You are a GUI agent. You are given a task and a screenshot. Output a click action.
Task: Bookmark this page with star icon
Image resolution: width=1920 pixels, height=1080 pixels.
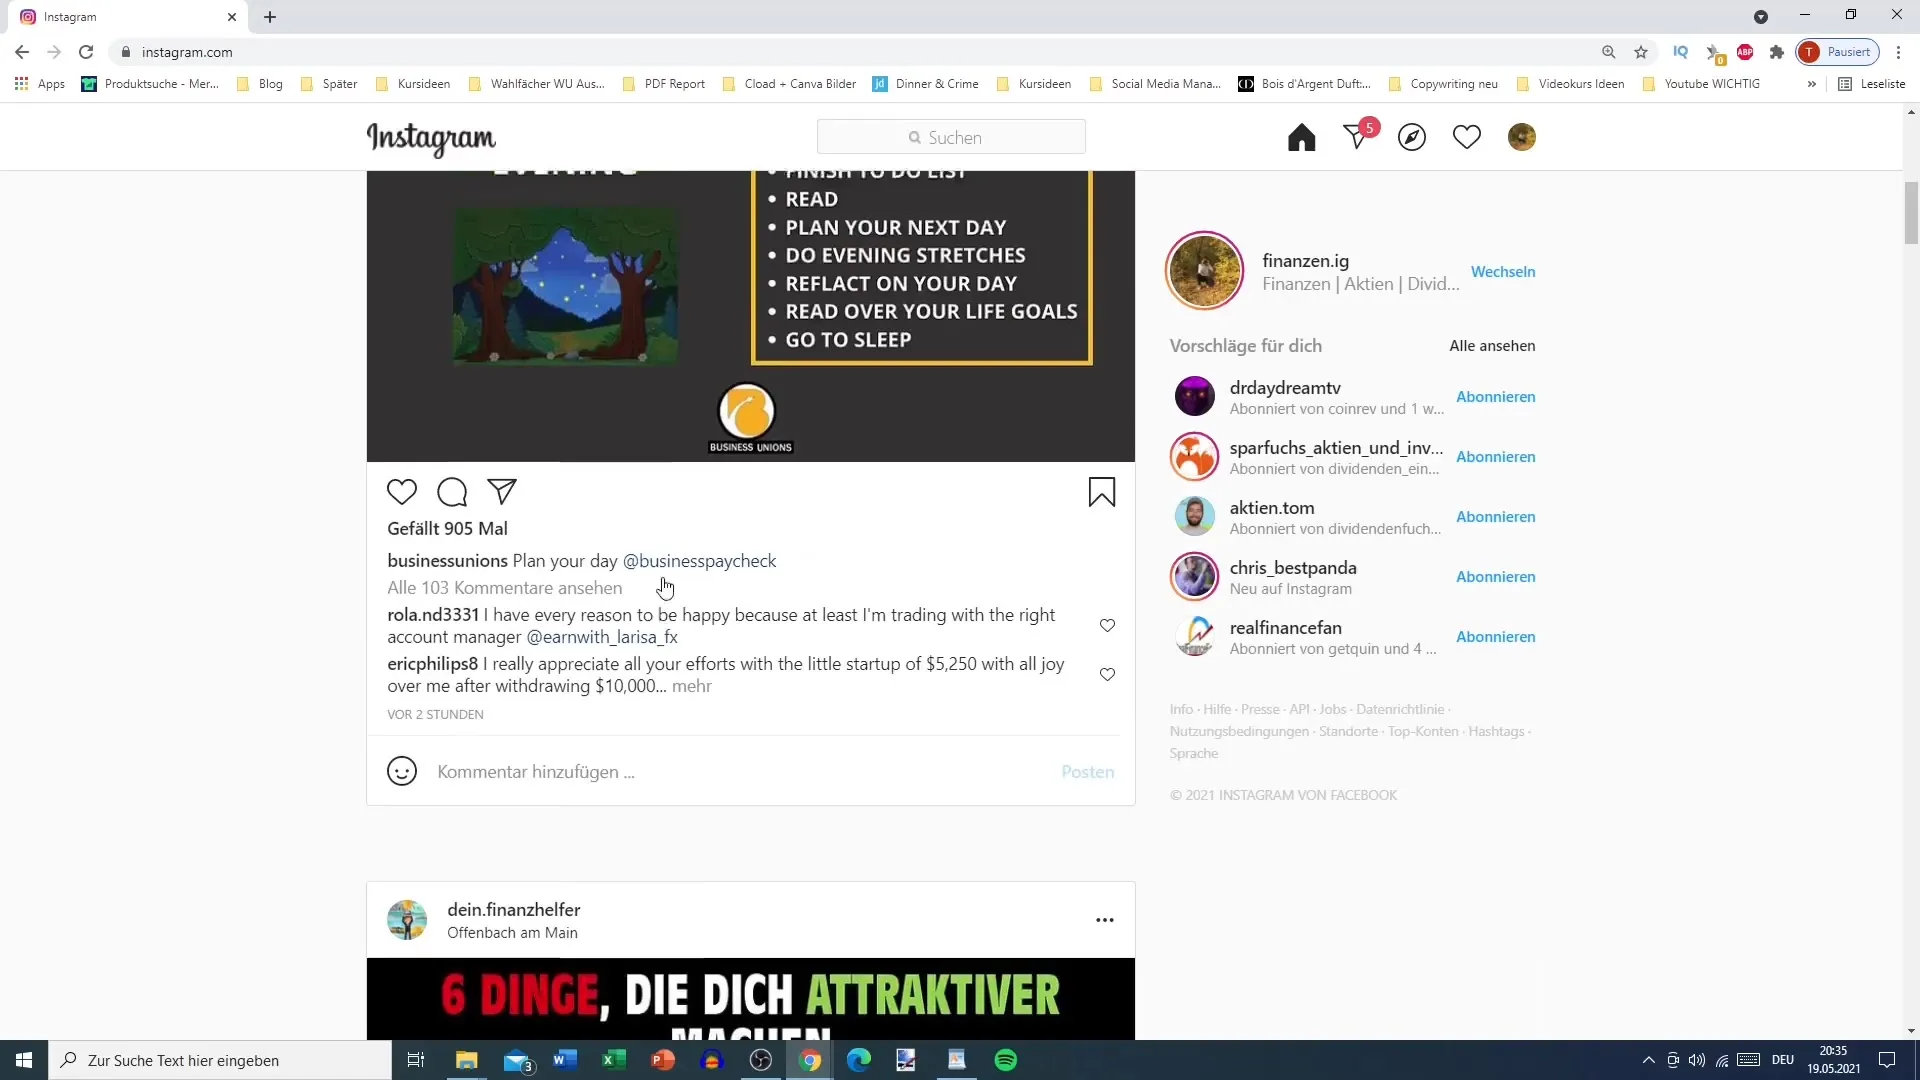coord(1641,52)
